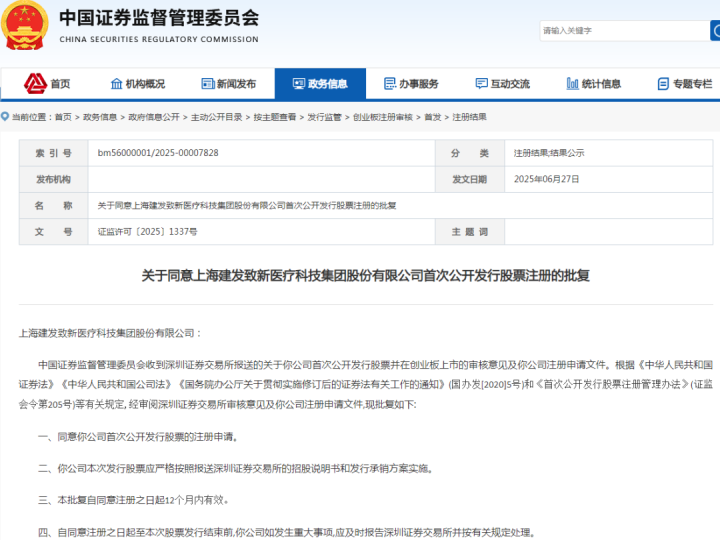The width and height of the screenshot is (720, 540).
Task: Click the CSRC national emblem logo
Action: [x=24, y=24]
